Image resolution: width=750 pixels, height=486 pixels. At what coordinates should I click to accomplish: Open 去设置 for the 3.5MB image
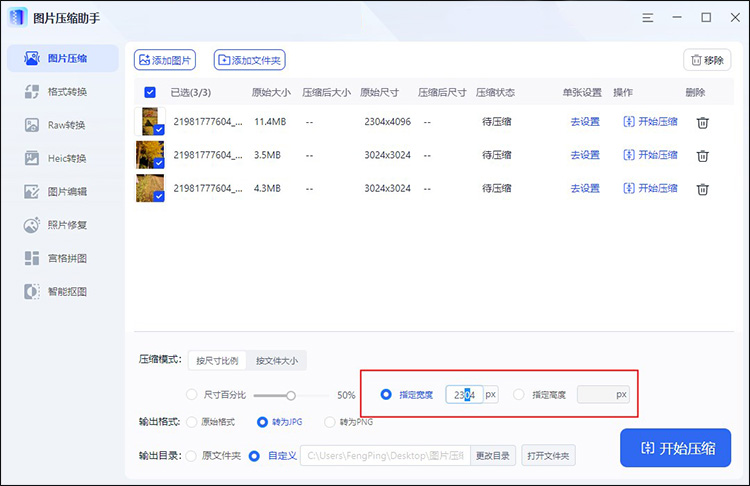pos(585,155)
